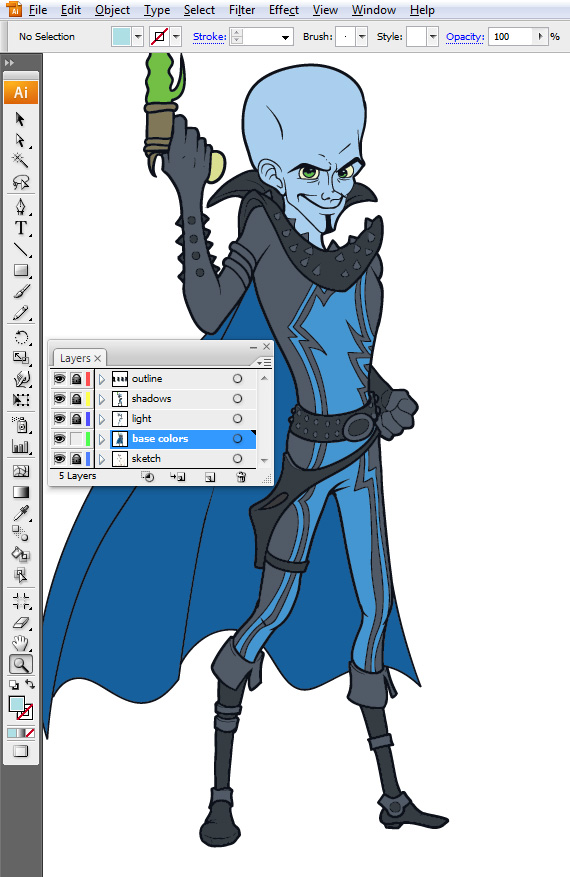
Task: Open the Window menu
Action: point(374,10)
